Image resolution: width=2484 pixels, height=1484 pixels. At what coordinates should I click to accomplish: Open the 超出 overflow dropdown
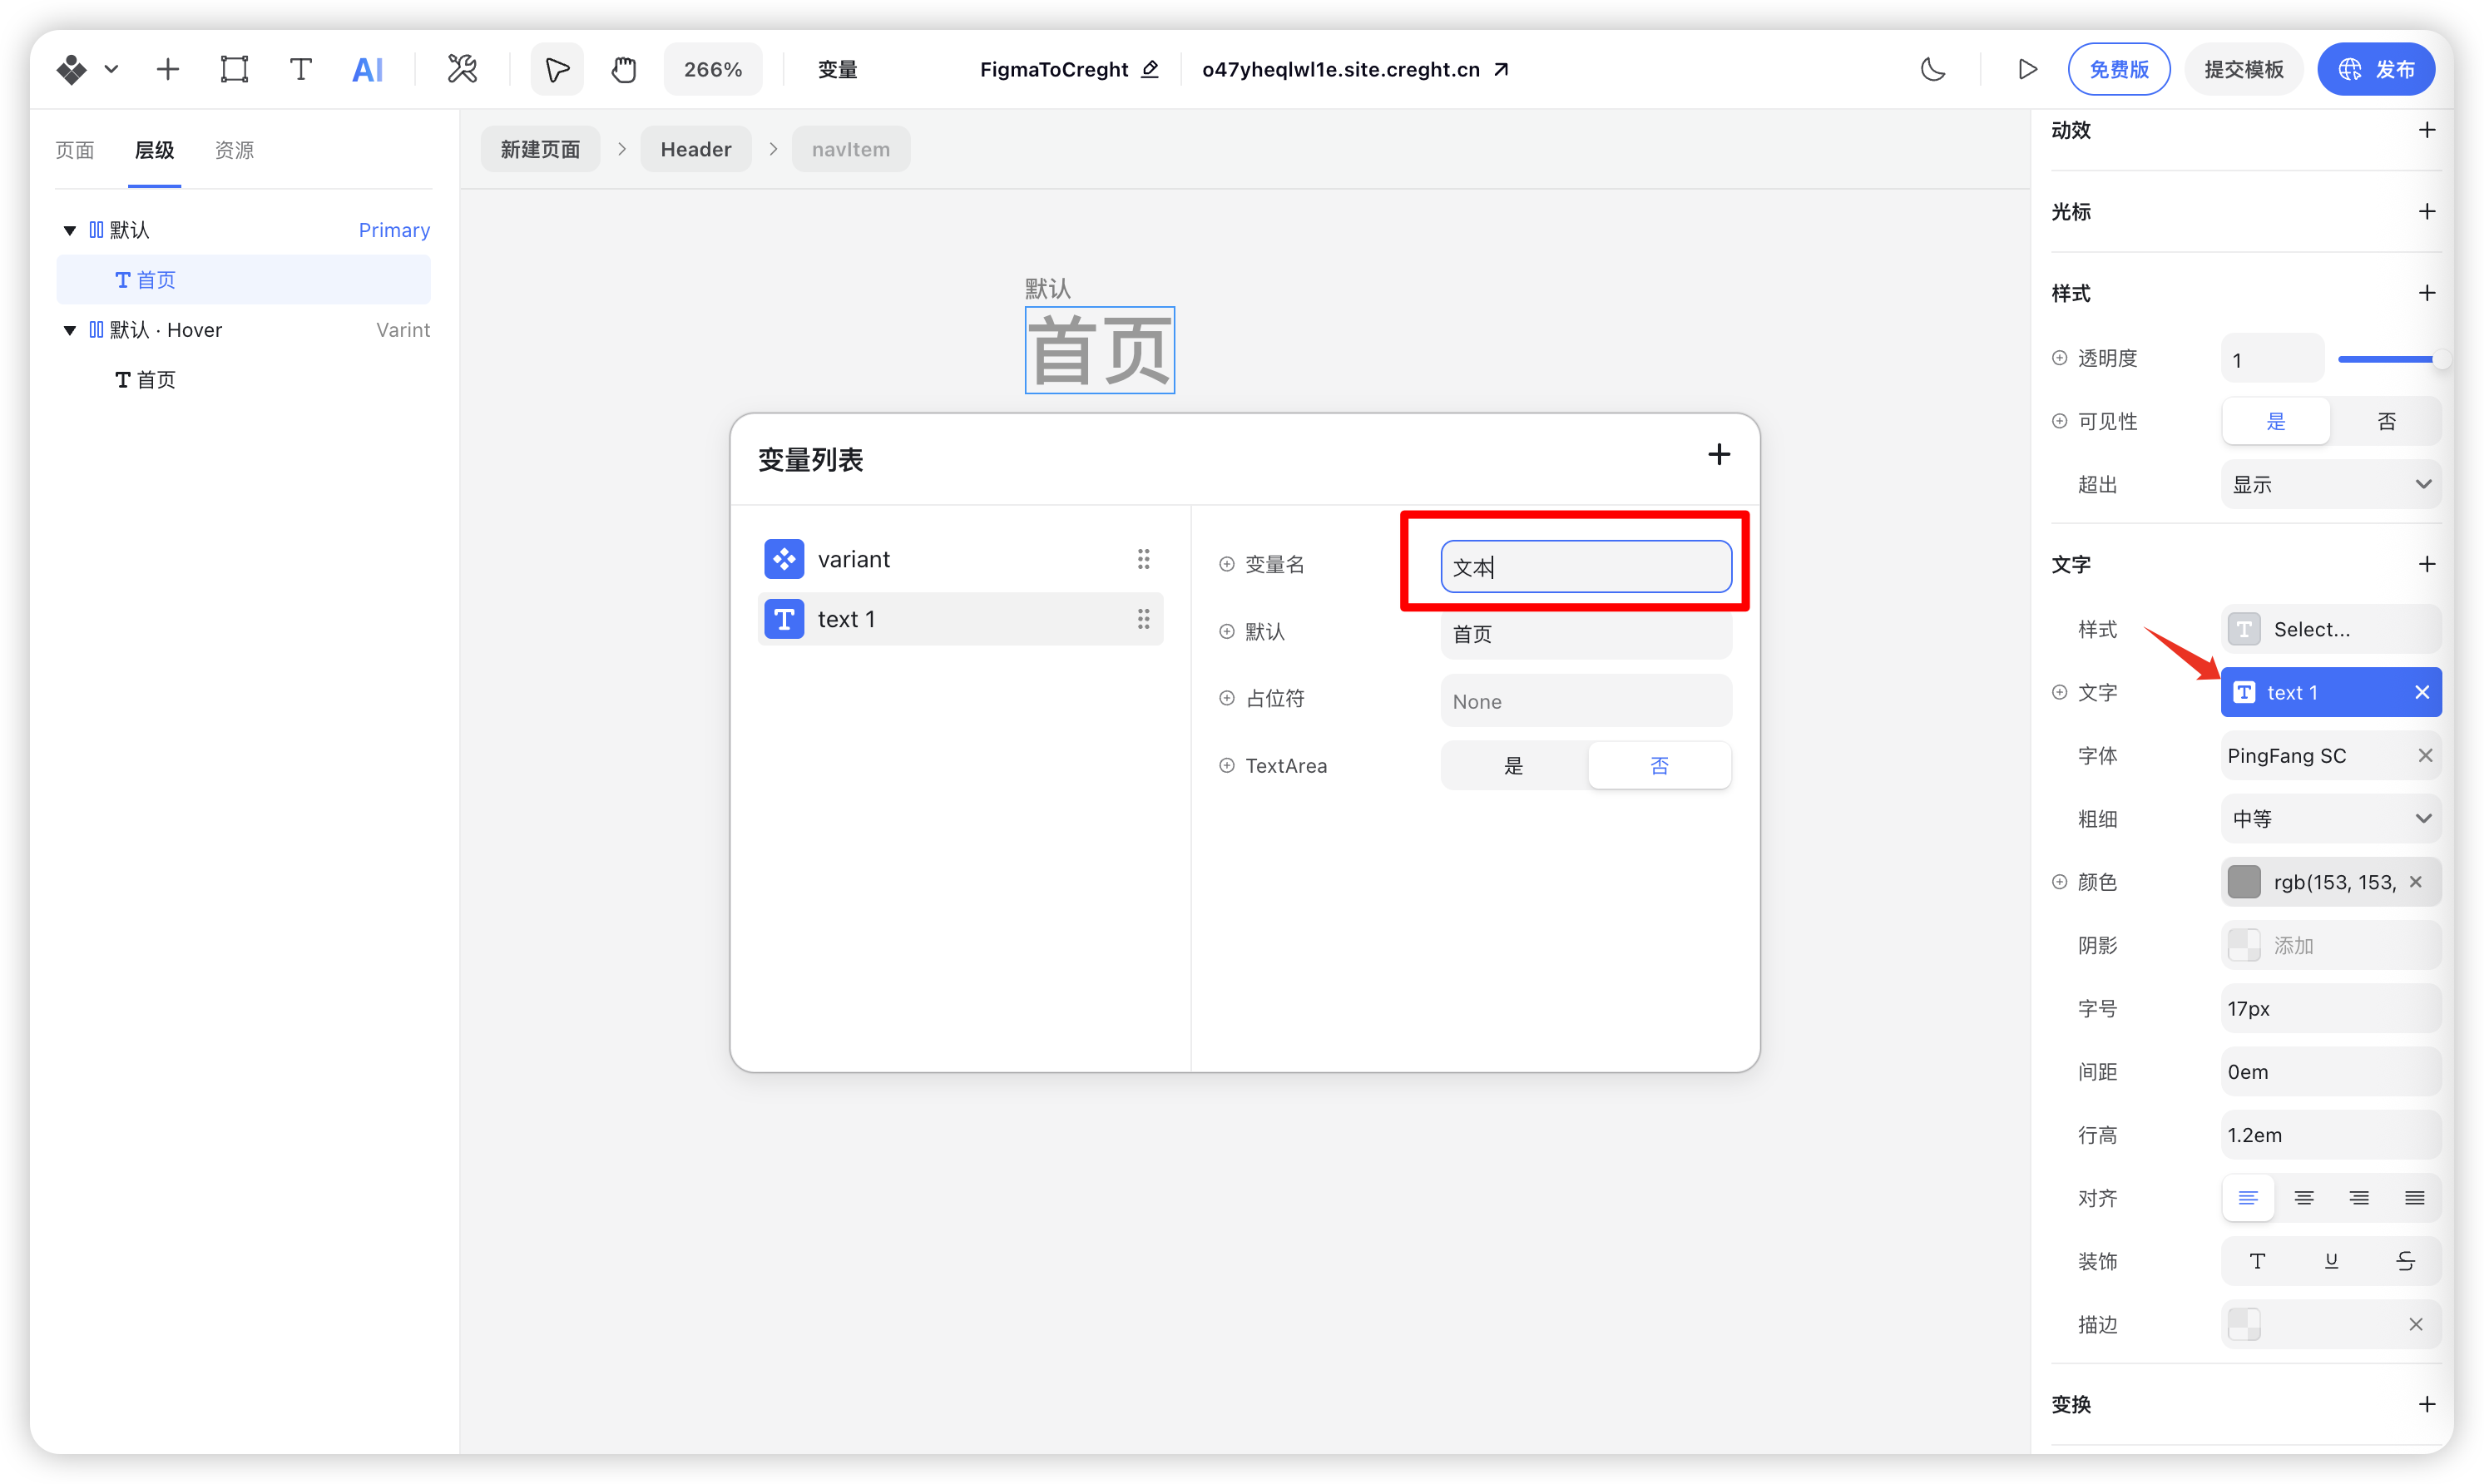click(2330, 484)
